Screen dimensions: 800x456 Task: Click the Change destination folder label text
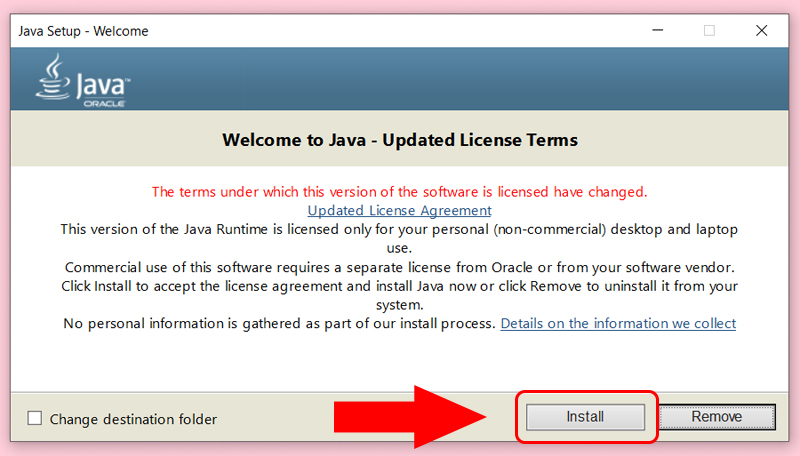pyautogui.click(x=133, y=419)
